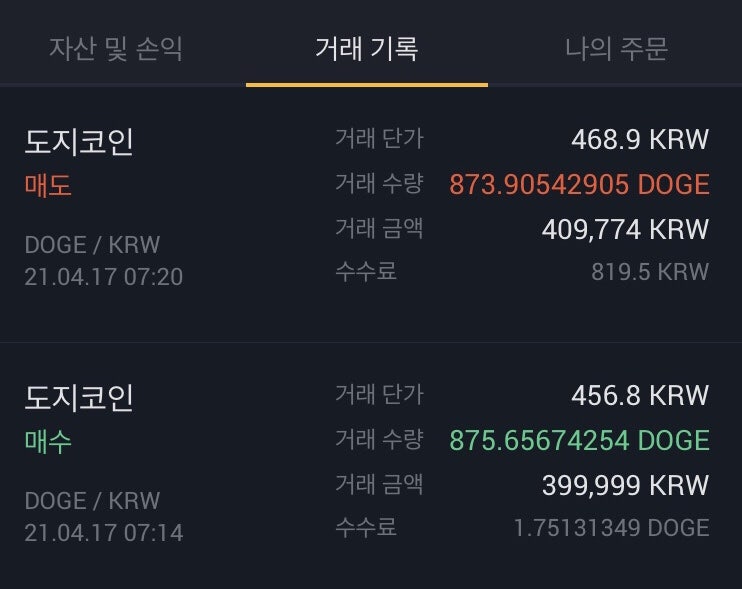Click the 수수료 label in sell record

366,272
